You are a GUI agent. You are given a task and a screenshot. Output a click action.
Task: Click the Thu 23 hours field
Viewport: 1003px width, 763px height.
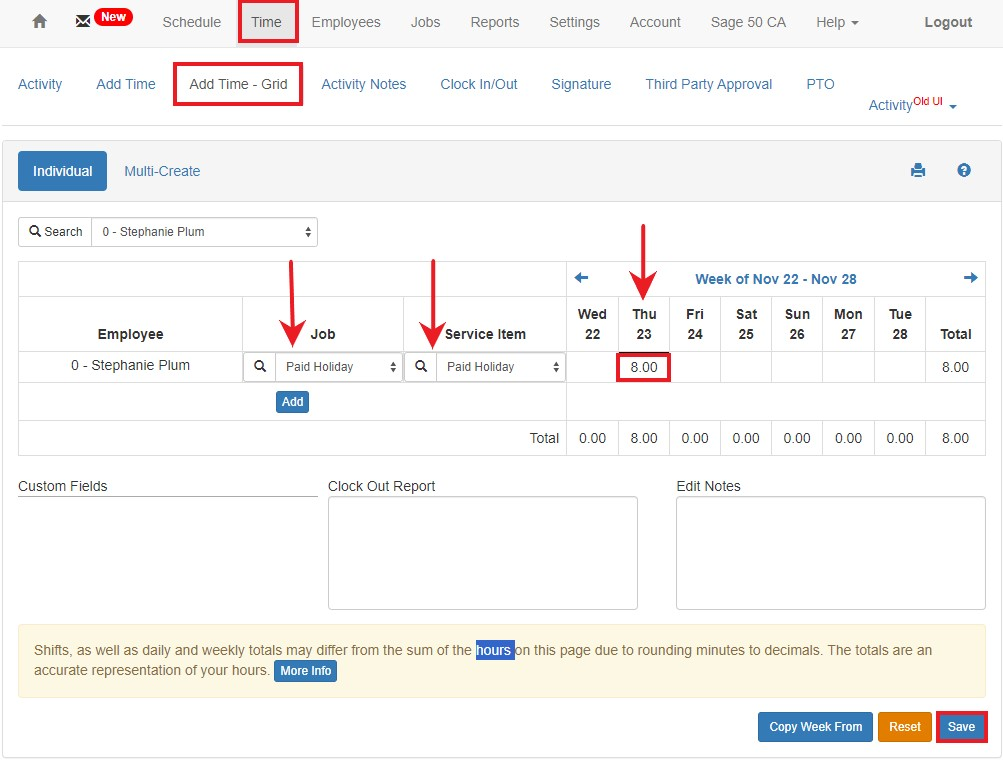click(x=644, y=367)
